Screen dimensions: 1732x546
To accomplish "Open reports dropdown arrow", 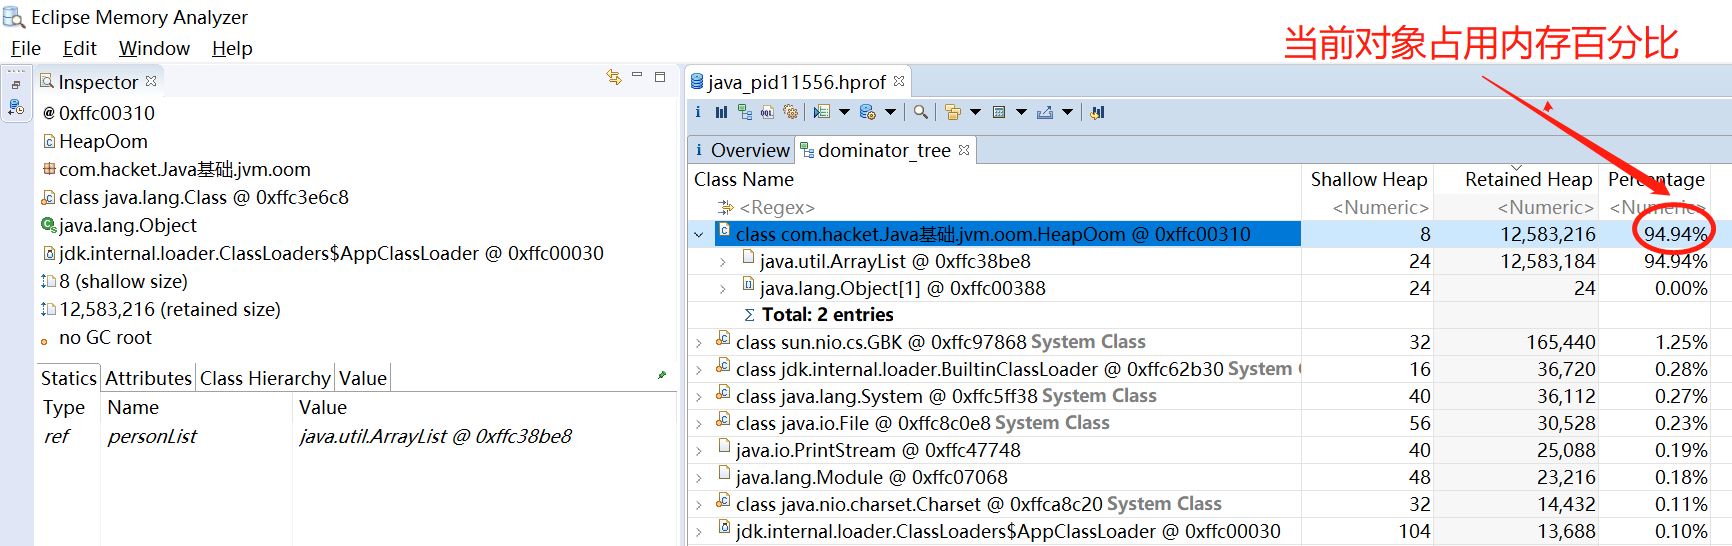I will pos(845,112).
